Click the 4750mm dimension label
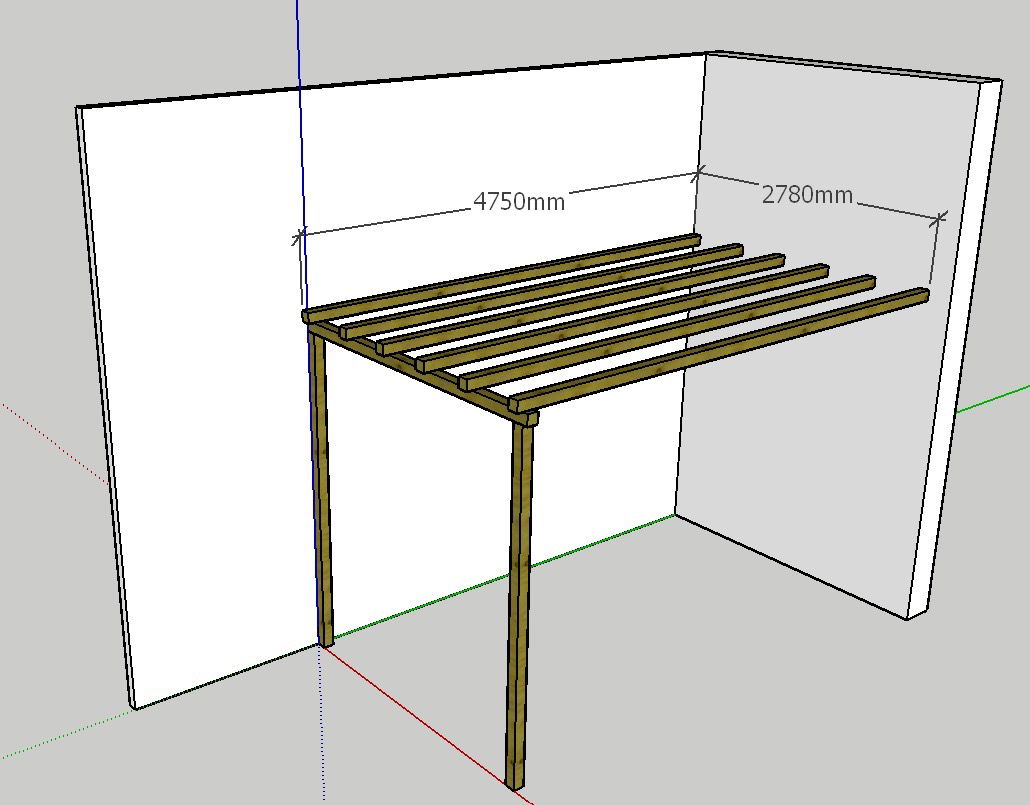The image size is (1030, 805). pyautogui.click(x=518, y=201)
